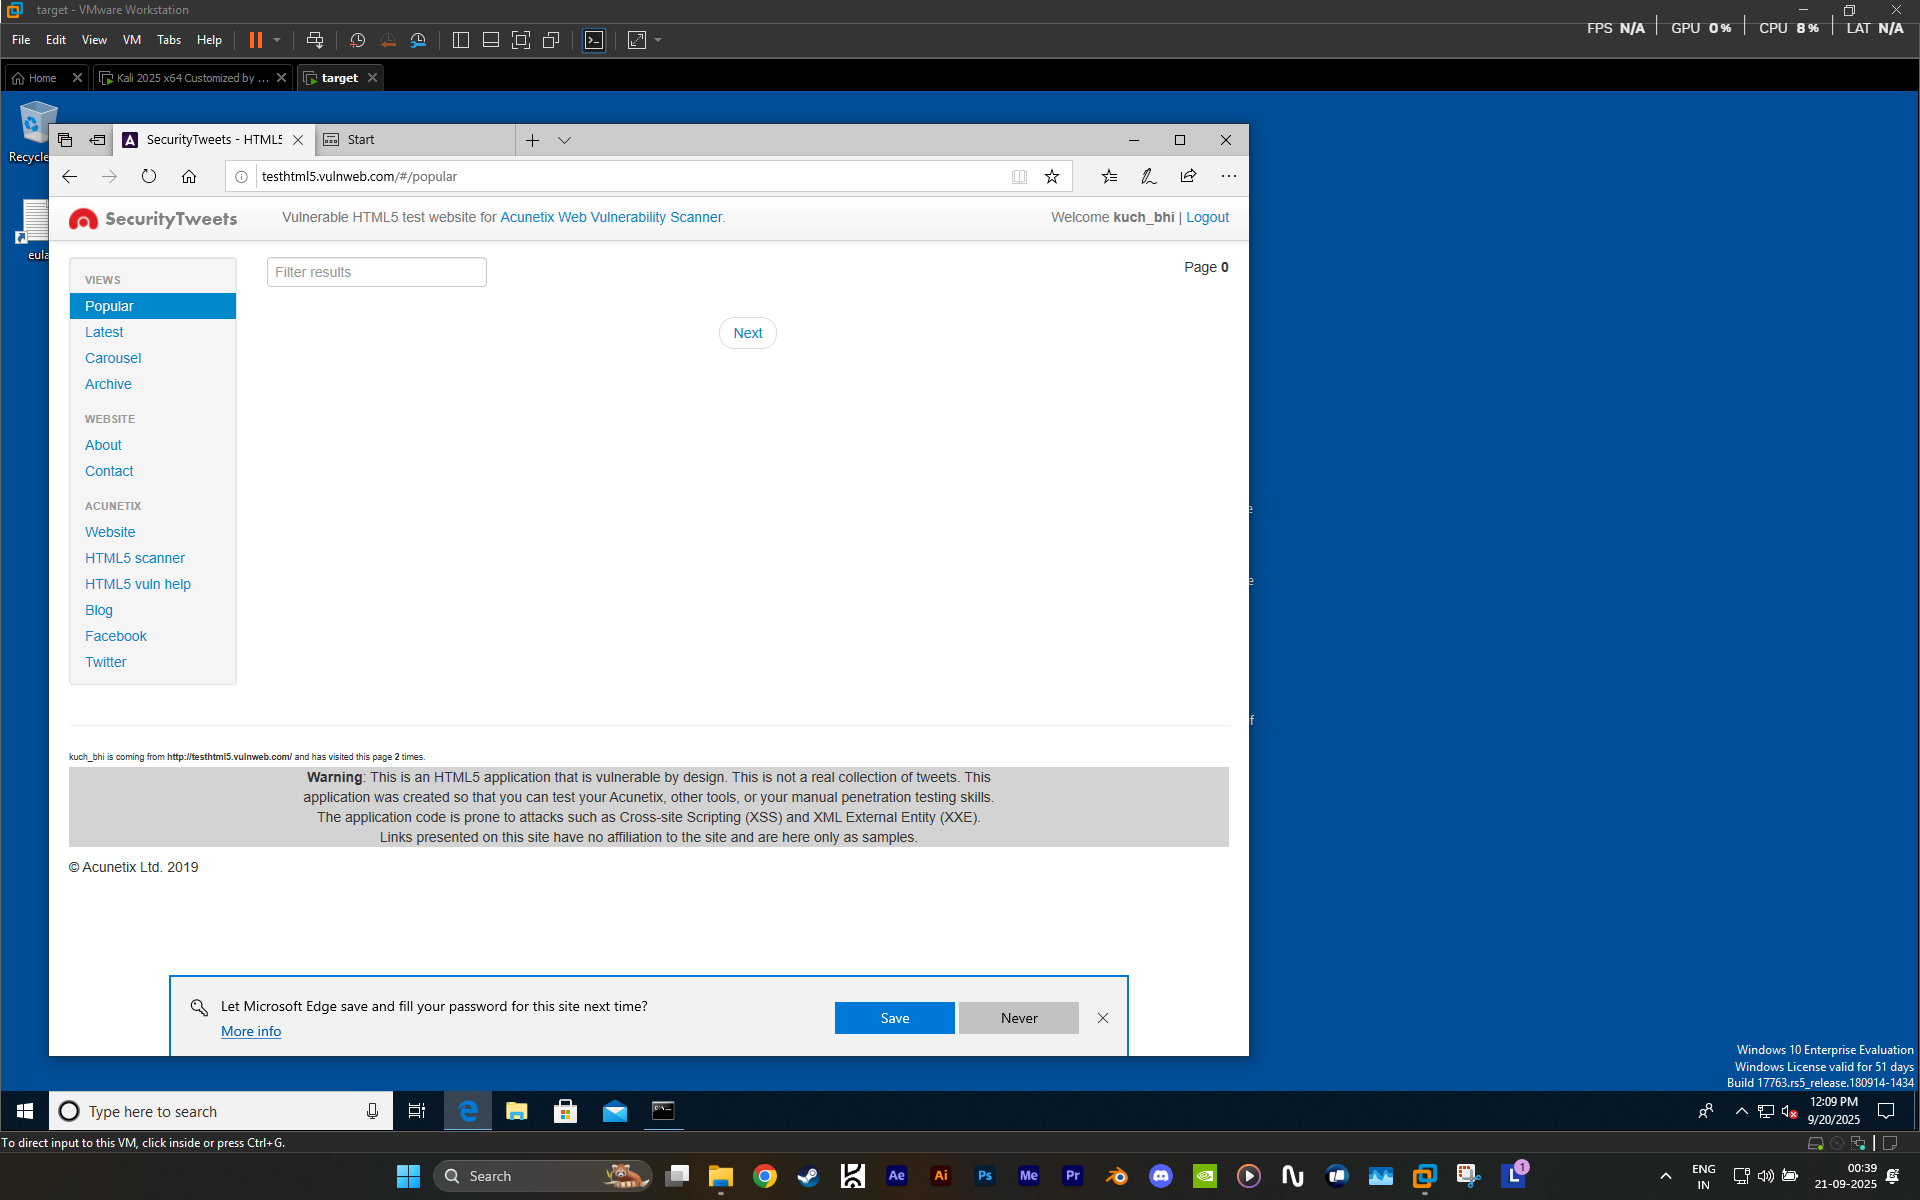
Task: Open the add notes pen icon
Action: [1148, 176]
